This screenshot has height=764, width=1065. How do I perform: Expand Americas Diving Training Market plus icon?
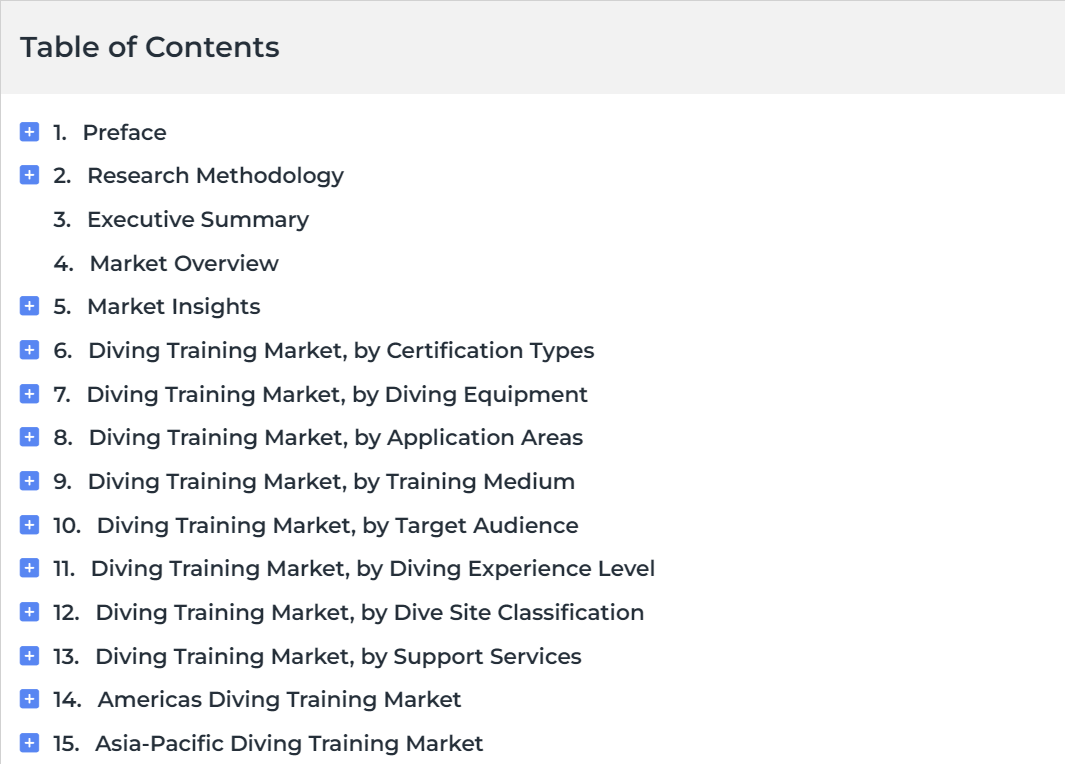pos(29,699)
